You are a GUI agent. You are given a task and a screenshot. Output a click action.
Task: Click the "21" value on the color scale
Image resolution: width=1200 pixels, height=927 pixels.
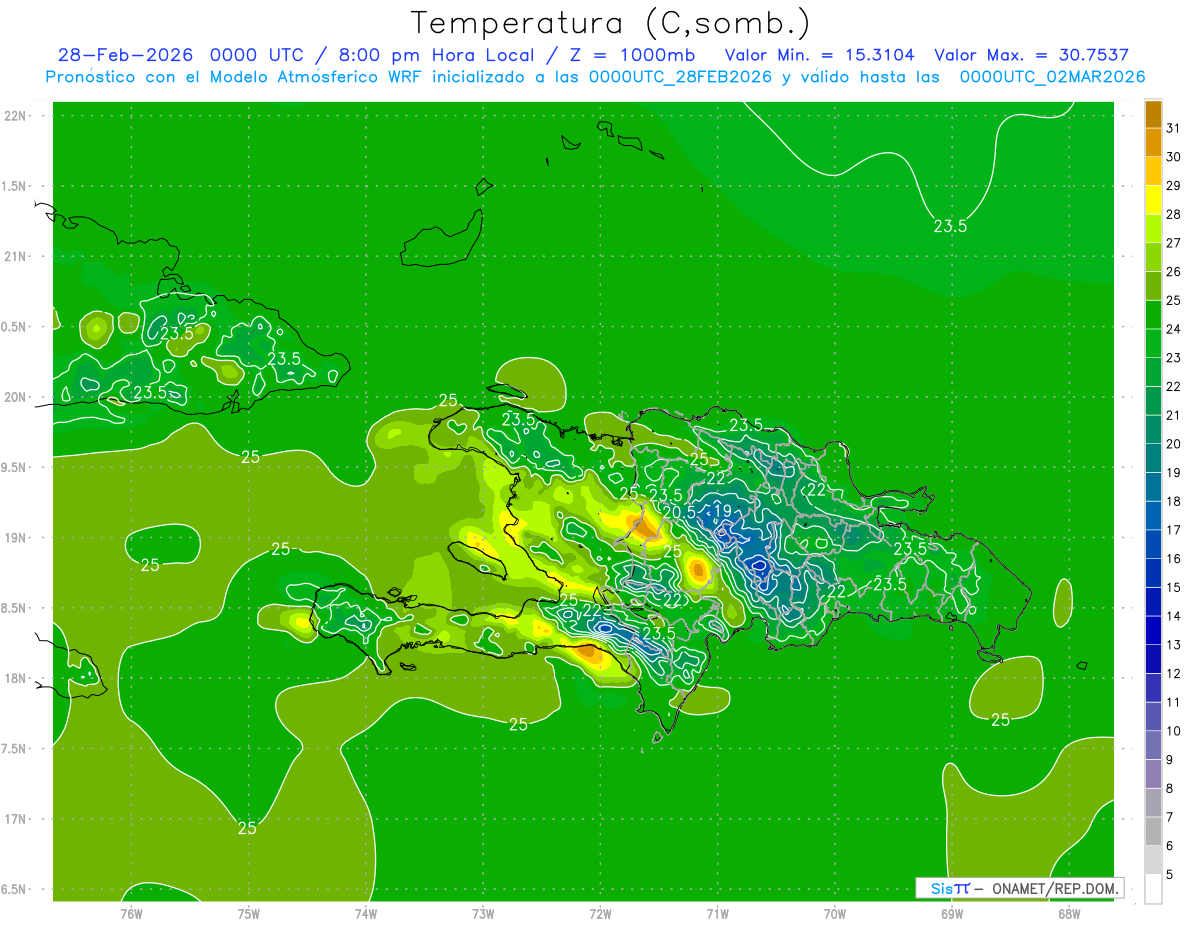1174,416
